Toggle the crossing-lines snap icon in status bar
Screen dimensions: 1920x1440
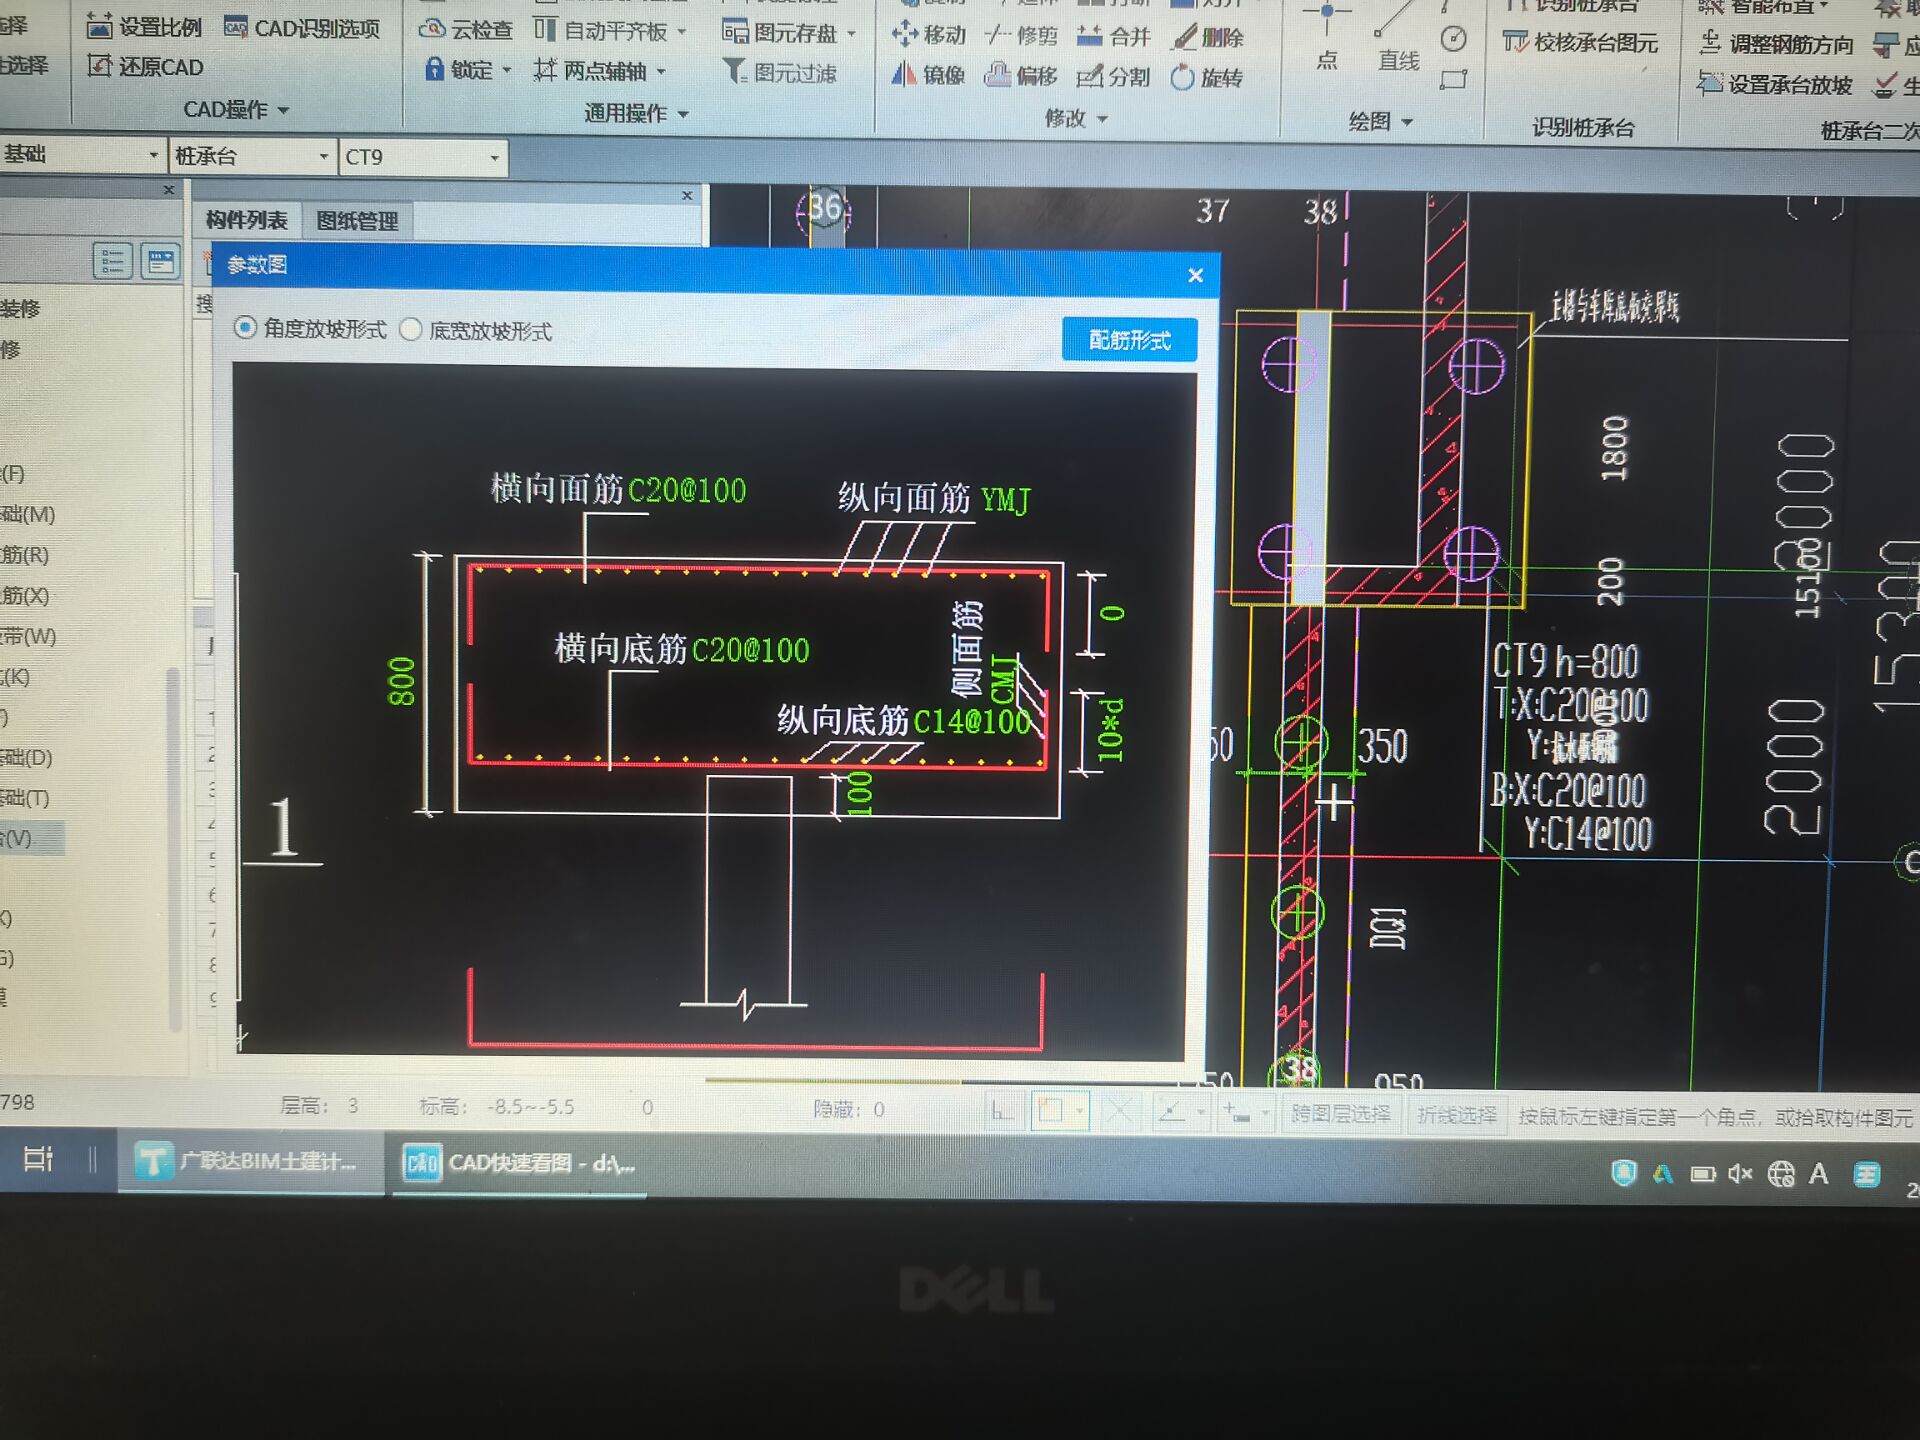[x=1120, y=1112]
